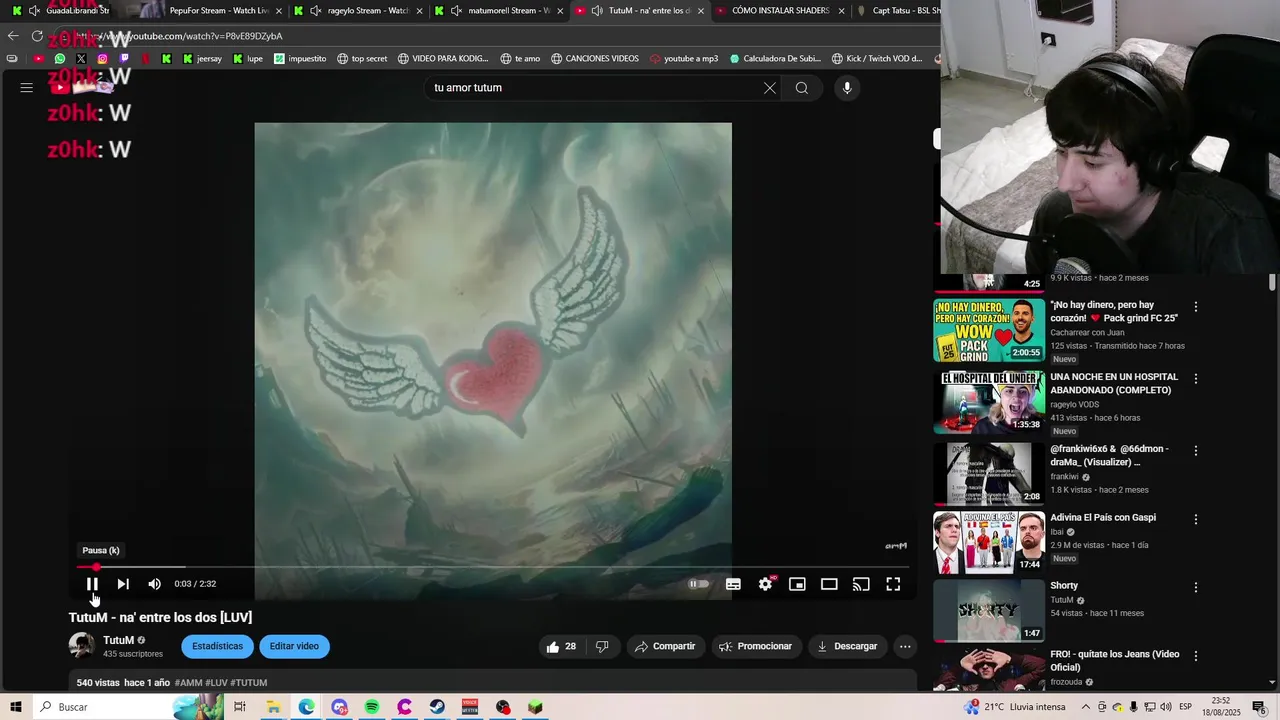Open the Twitch bookmark icon
Viewport: 1280px width, 720px height.
click(x=124, y=59)
